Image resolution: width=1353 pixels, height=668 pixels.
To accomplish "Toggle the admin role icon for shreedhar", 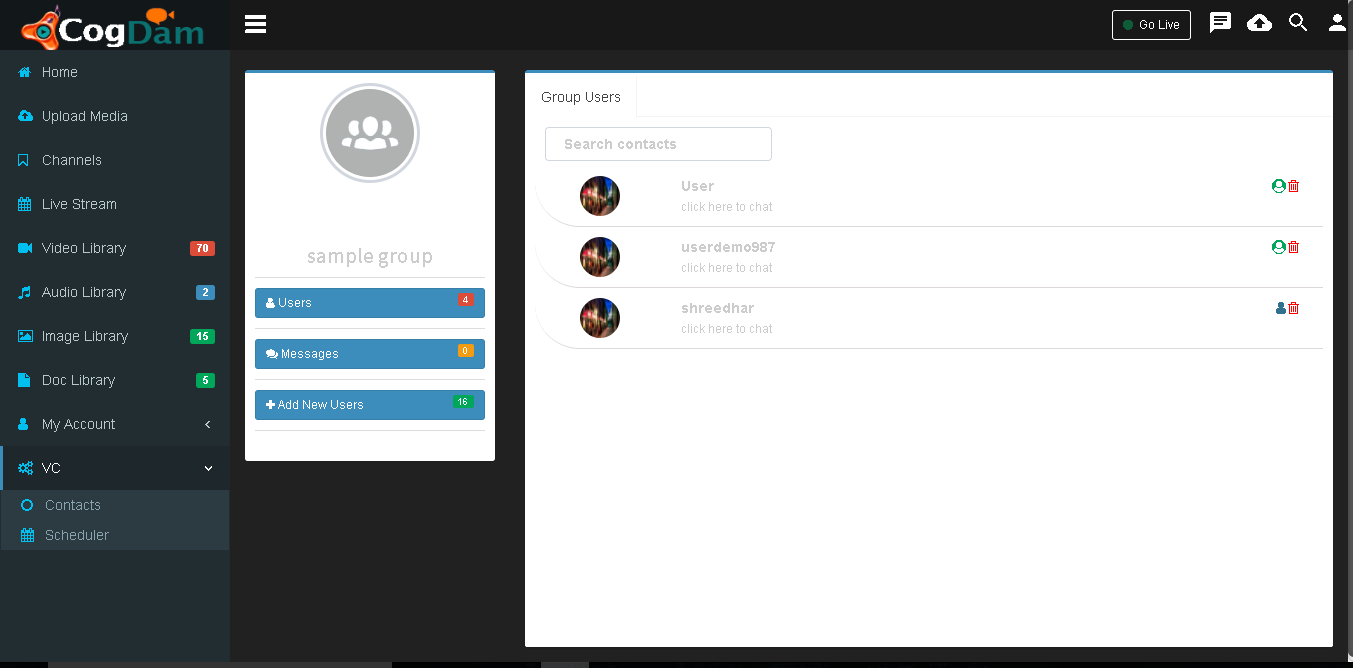I will pos(1280,308).
